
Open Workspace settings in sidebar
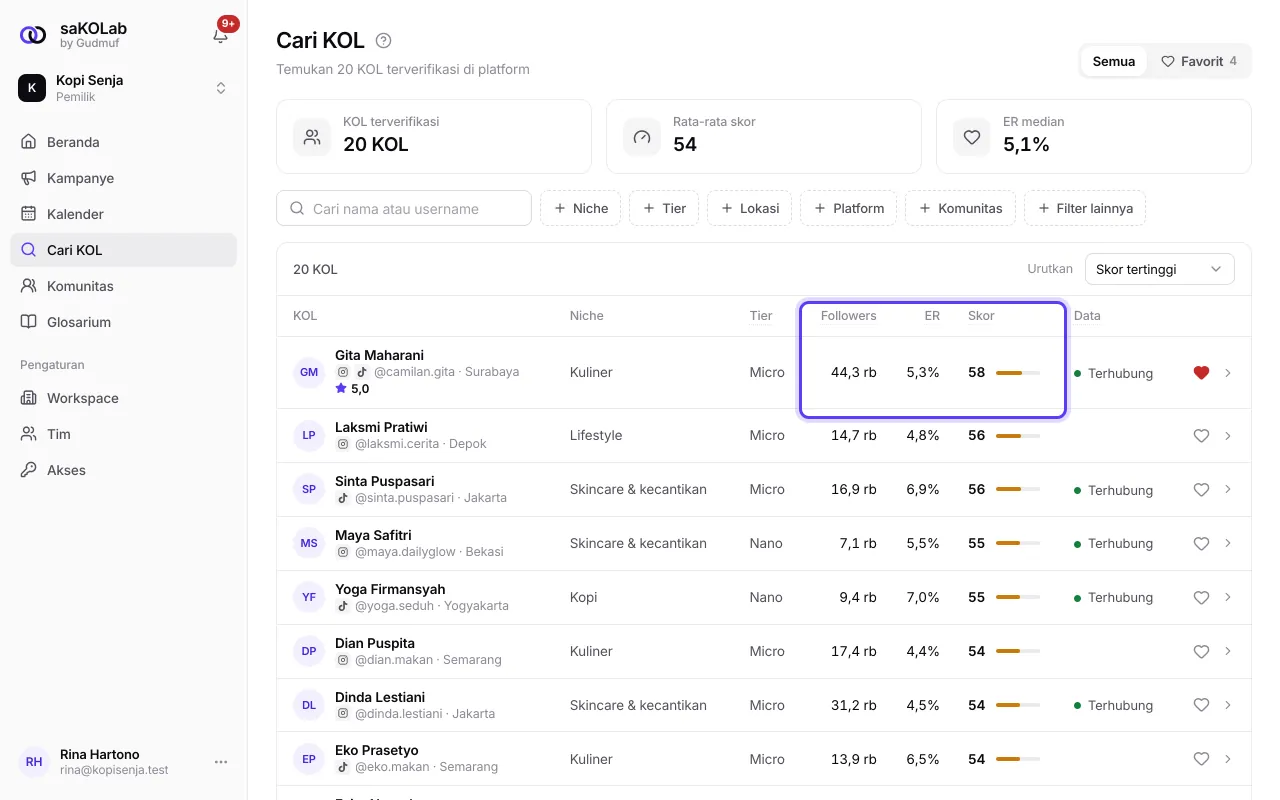(123, 398)
